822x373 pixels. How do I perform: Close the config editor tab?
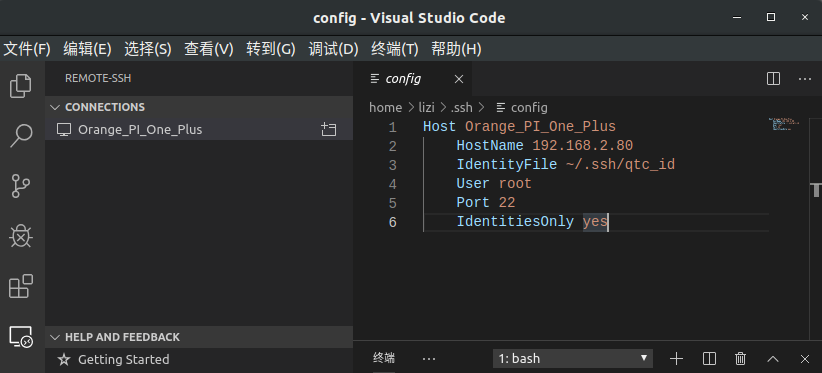pyautogui.click(x=459, y=79)
